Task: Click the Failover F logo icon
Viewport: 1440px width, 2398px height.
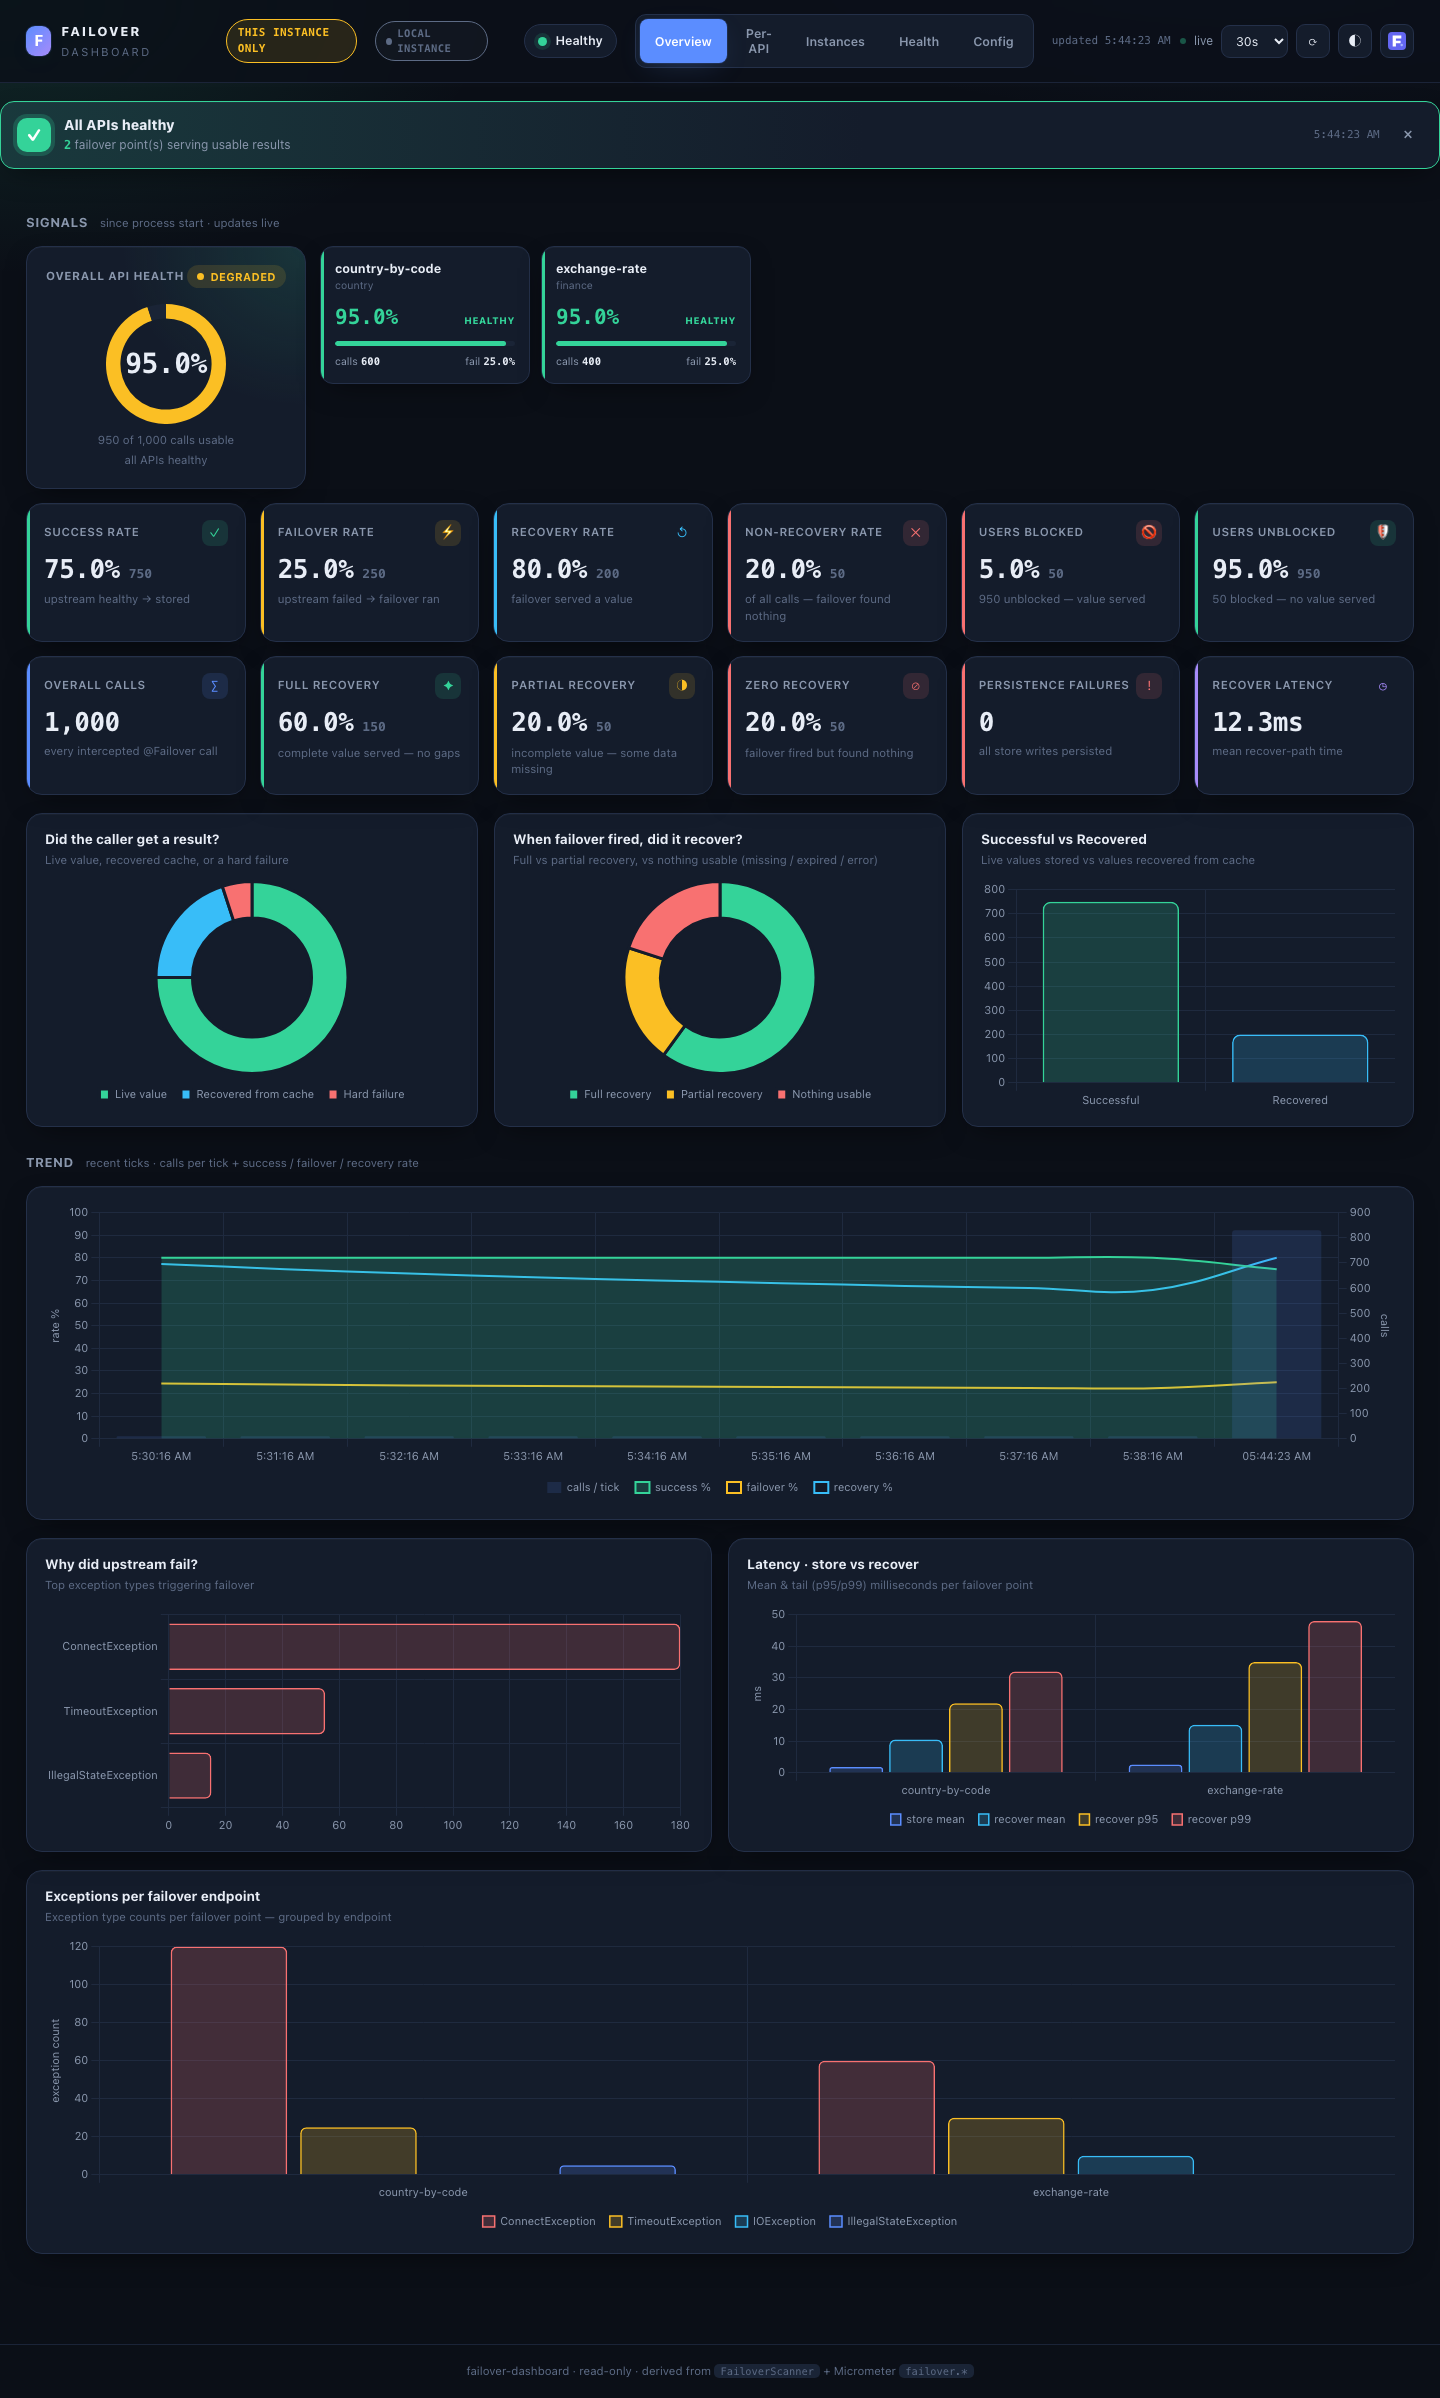Action: tap(38, 41)
